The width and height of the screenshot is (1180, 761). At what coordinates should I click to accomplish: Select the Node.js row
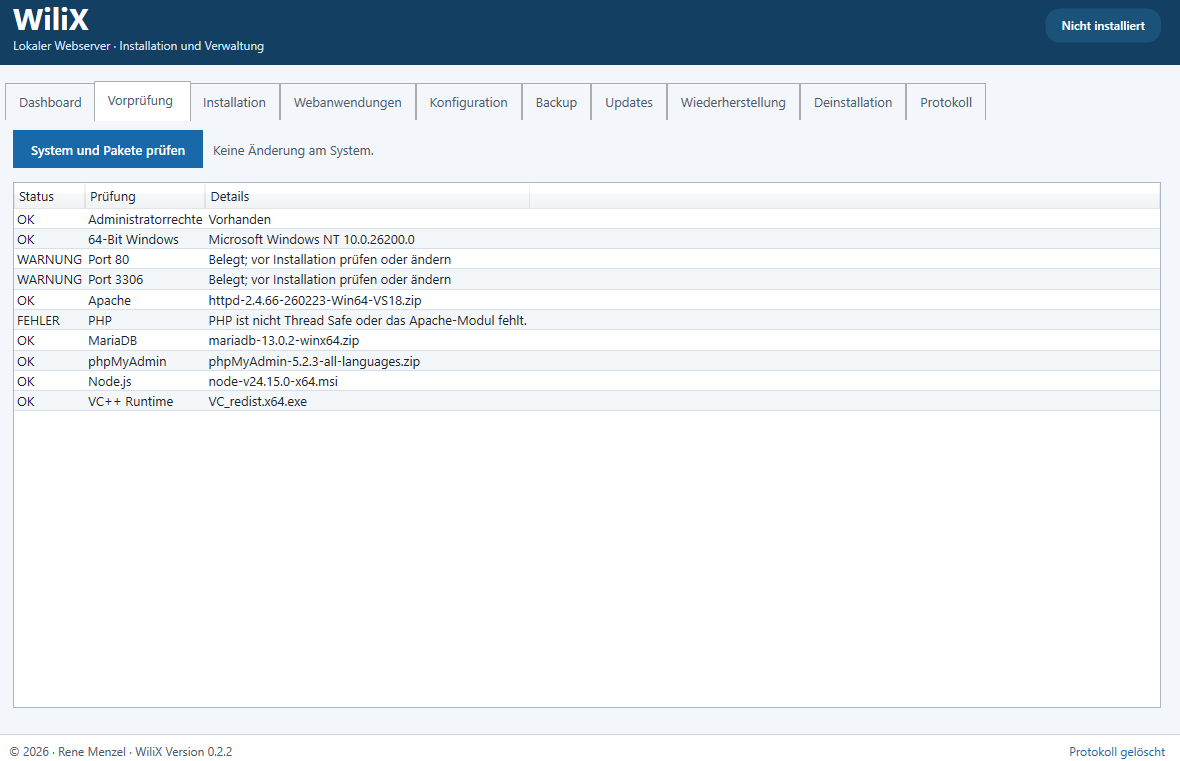pyautogui.click(x=587, y=381)
